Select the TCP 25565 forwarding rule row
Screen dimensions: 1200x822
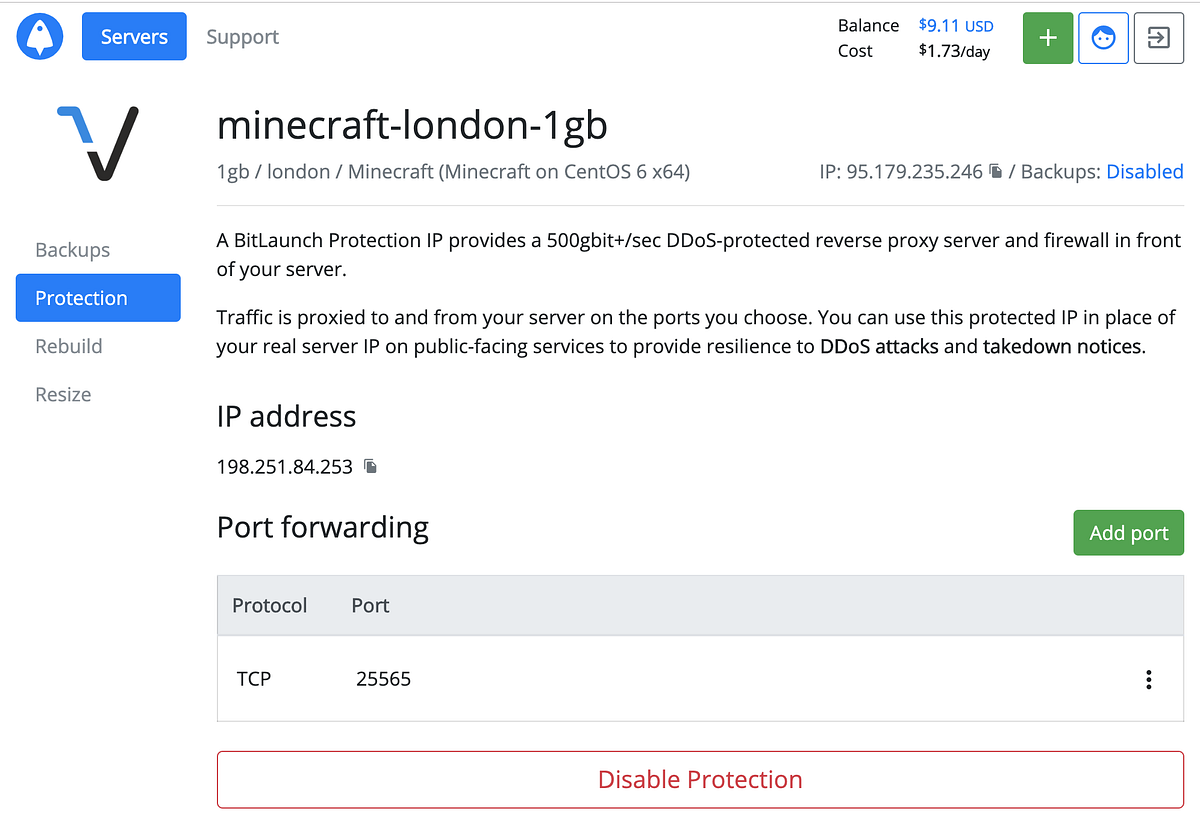[600, 679]
